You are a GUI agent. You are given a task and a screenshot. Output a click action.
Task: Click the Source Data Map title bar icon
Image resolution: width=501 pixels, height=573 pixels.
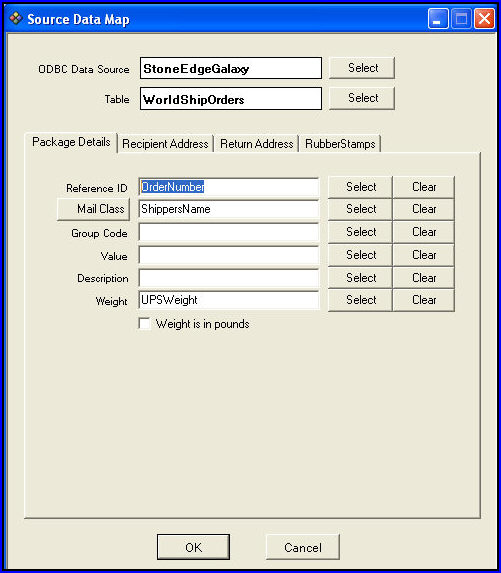coord(16,18)
